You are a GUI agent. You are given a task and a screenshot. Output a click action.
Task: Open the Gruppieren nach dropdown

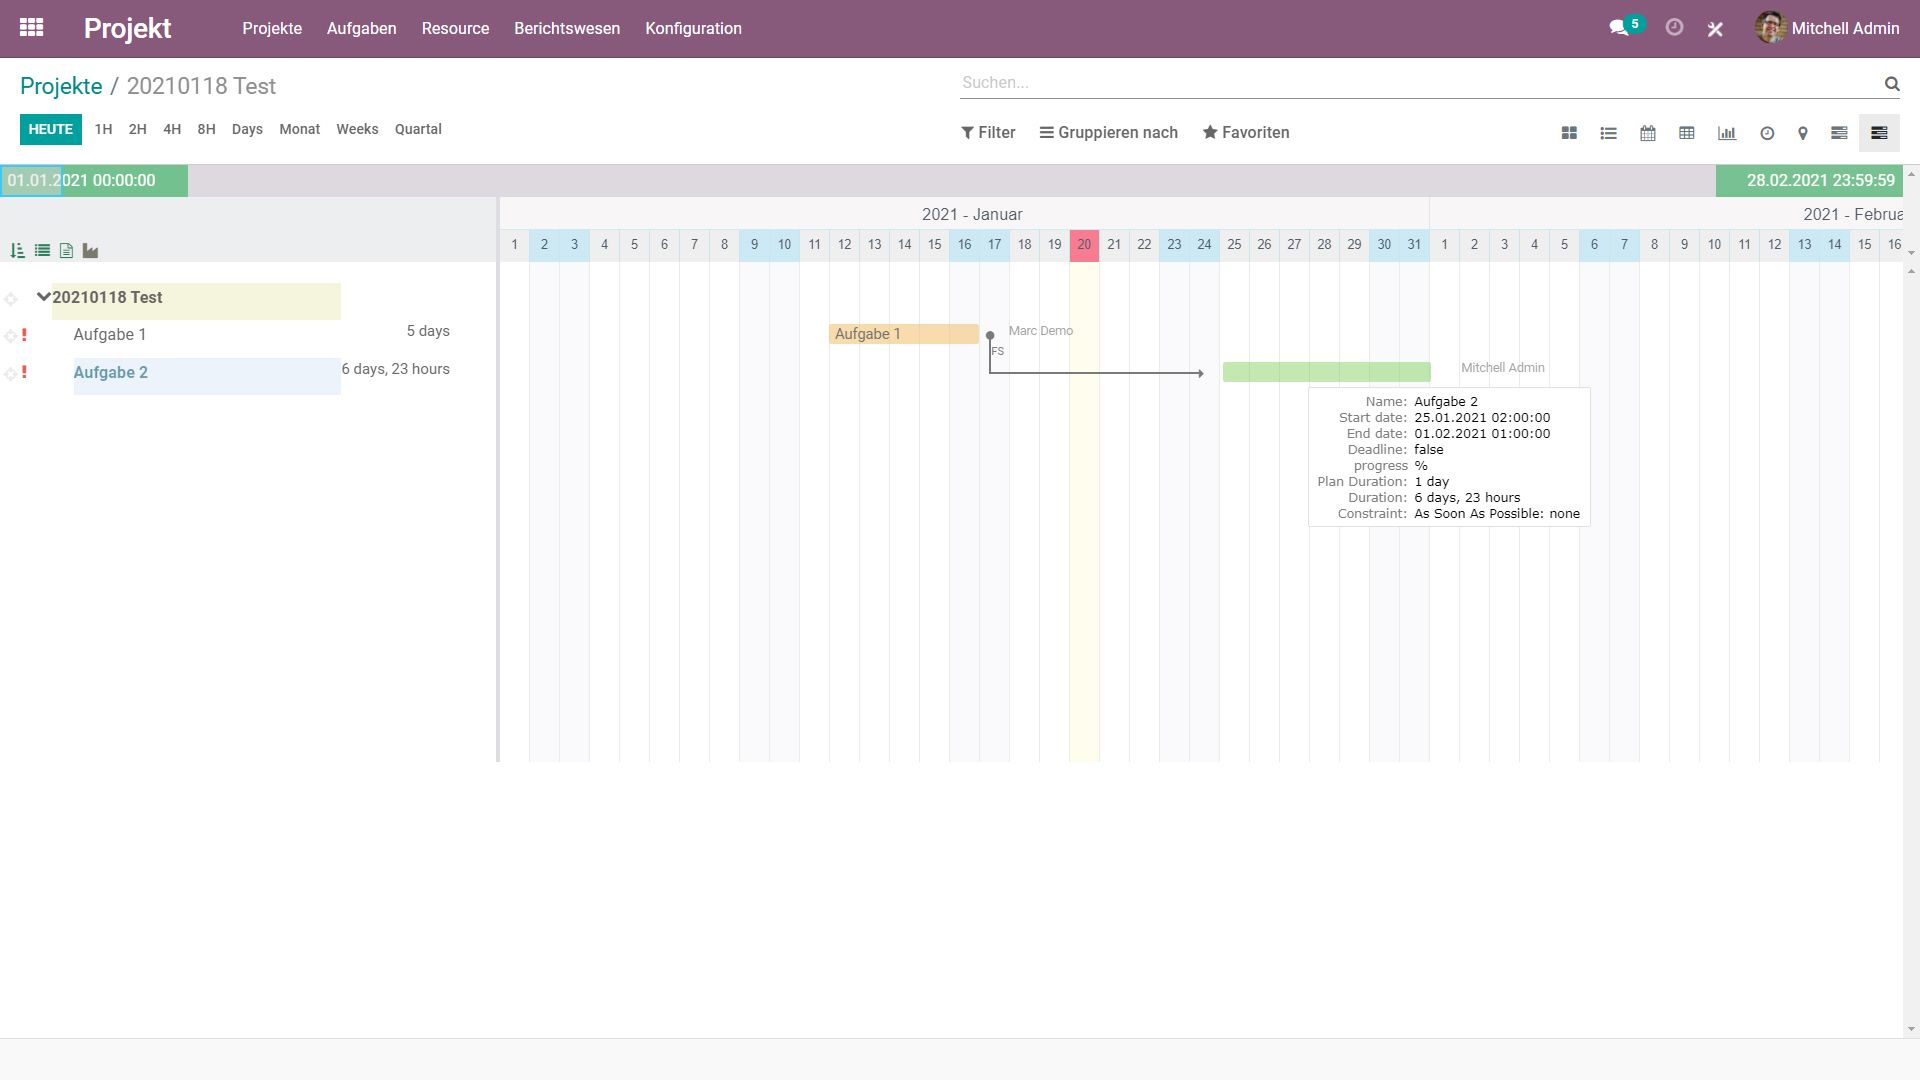tap(1108, 133)
